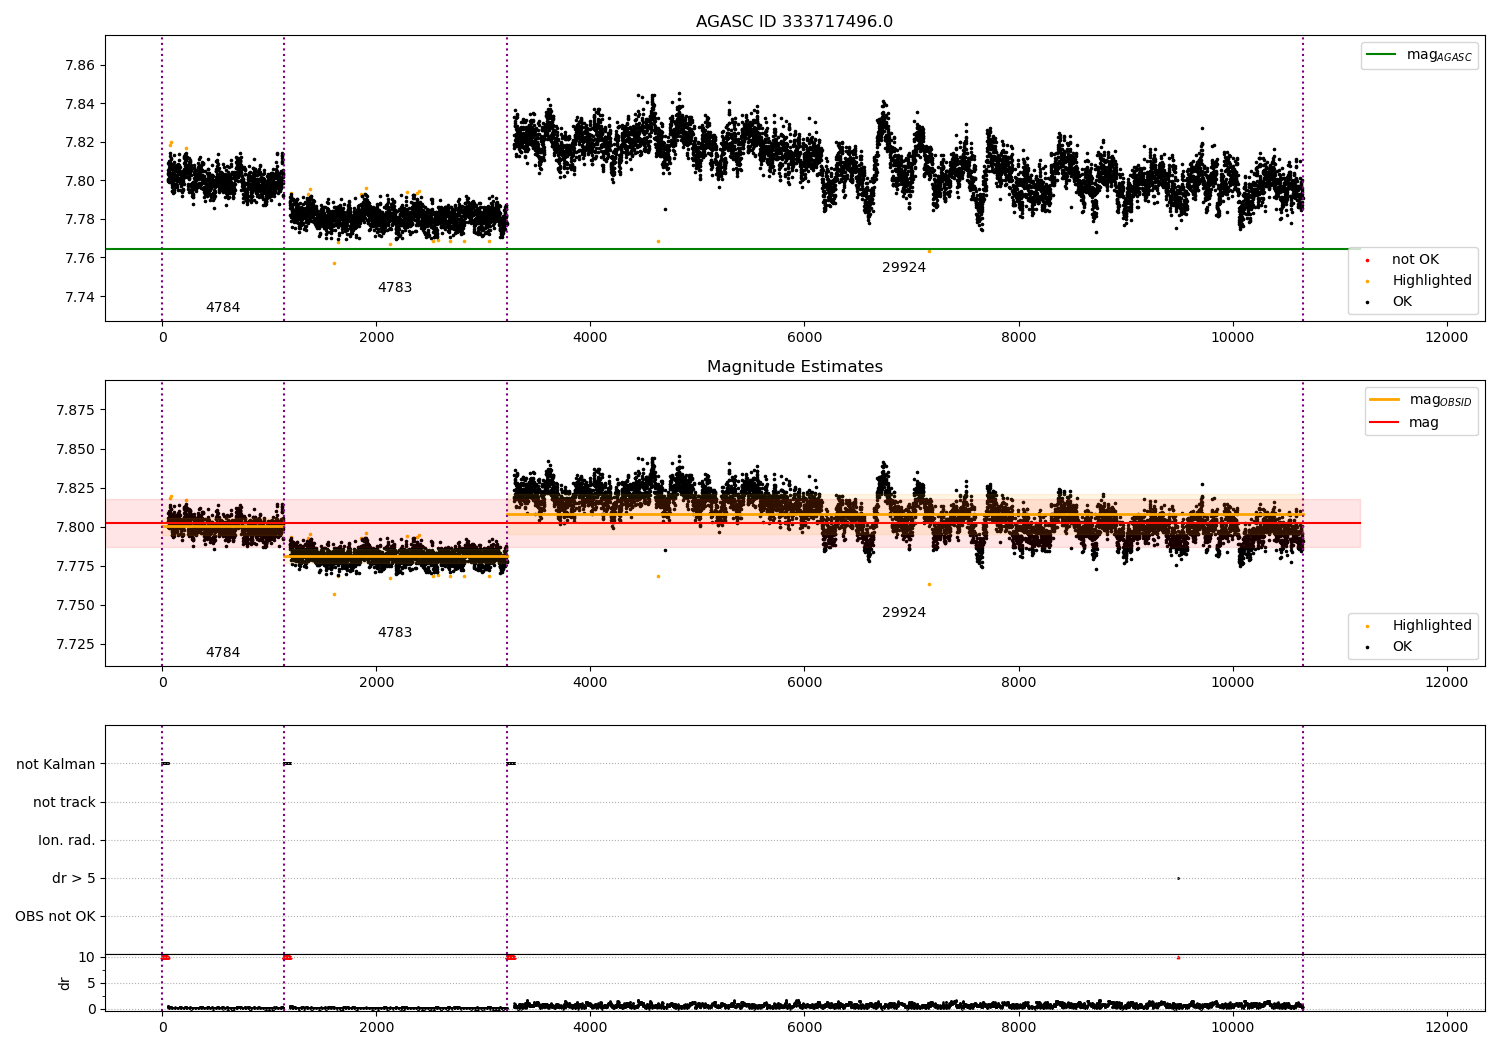Click the orange mag OBSID segment for obsid 4783
Screen dimensions: 1500x1050
click(395, 556)
